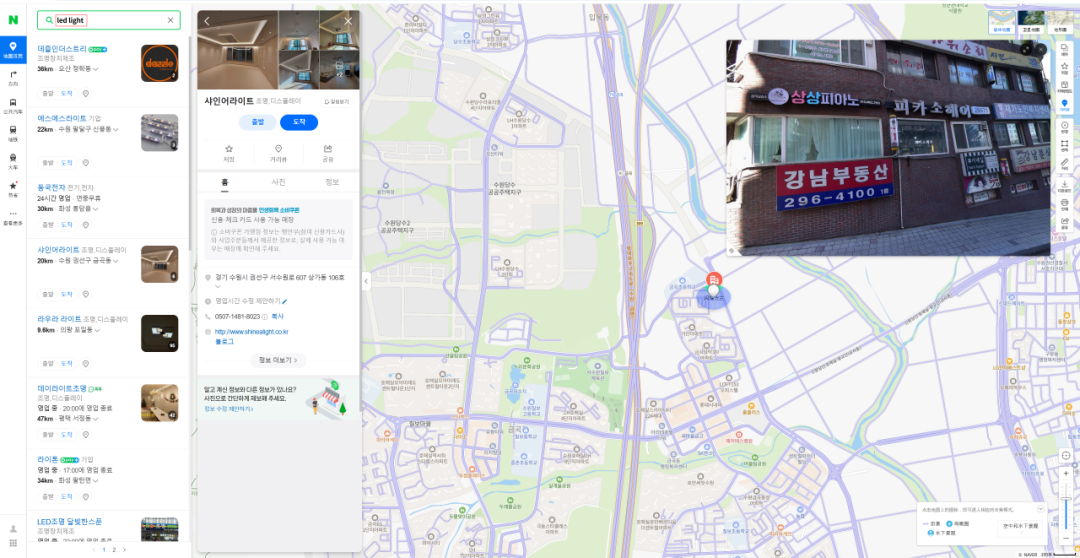Expand the 의왕 포일동 address chevron

tap(96, 331)
